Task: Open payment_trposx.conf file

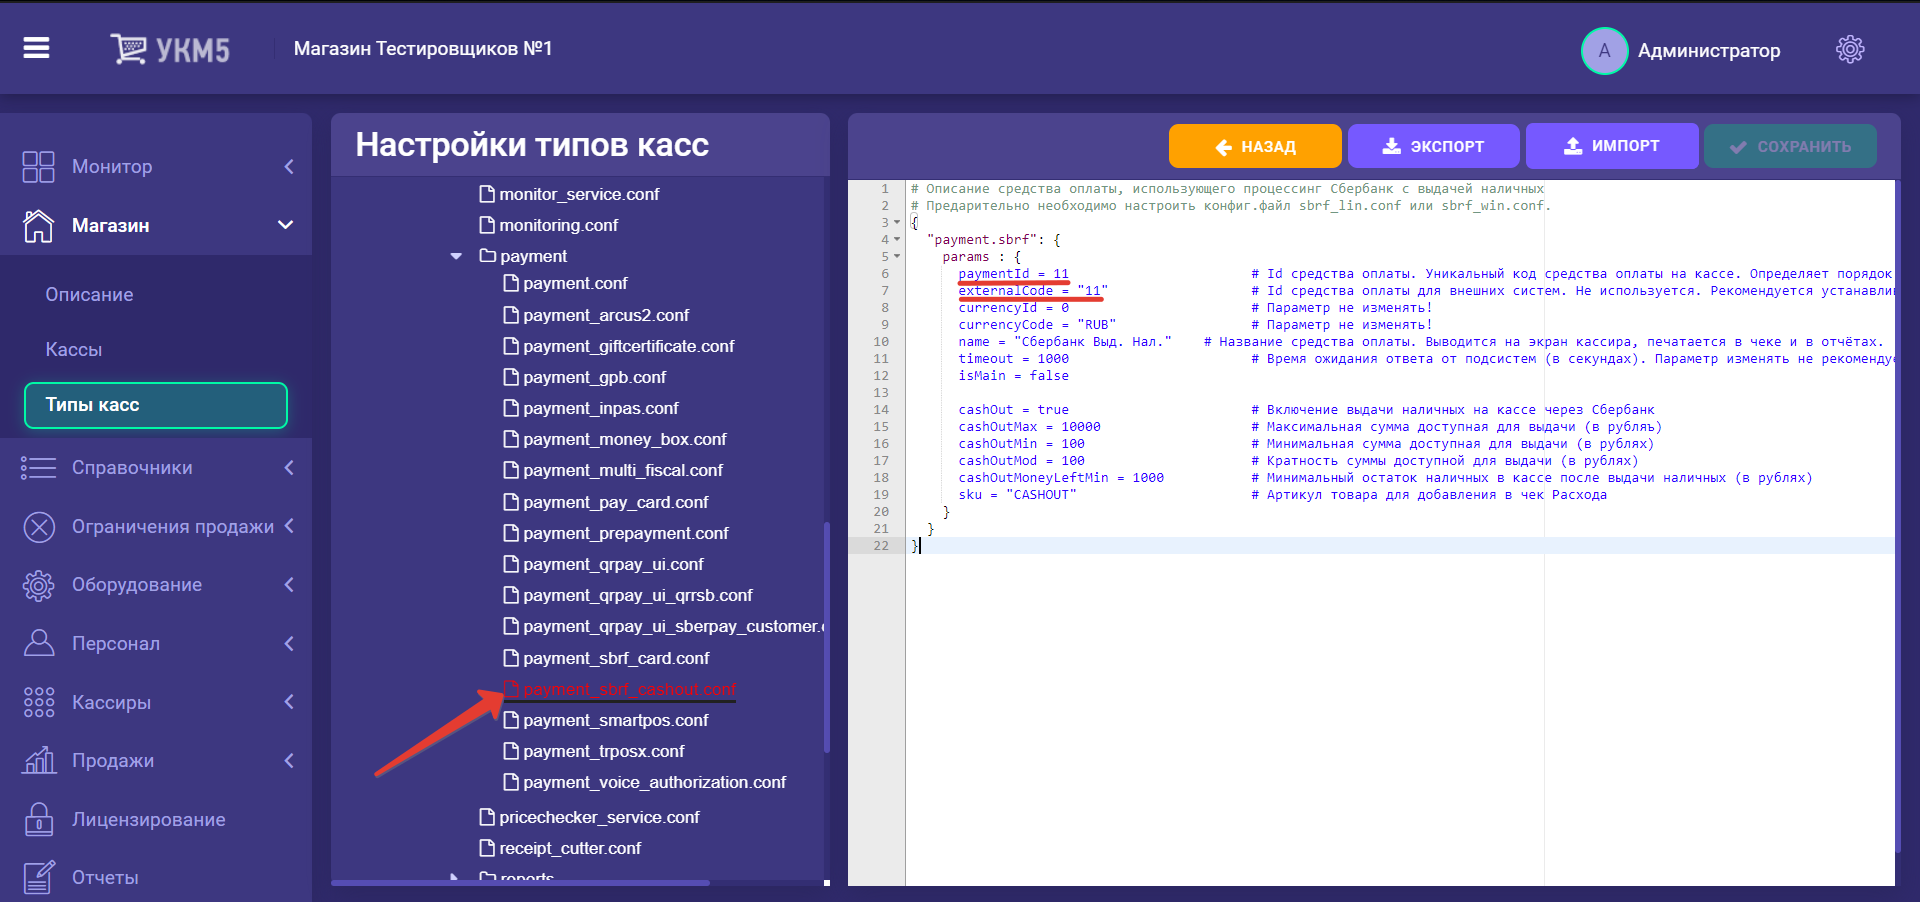Action: [x=603, y=751]
